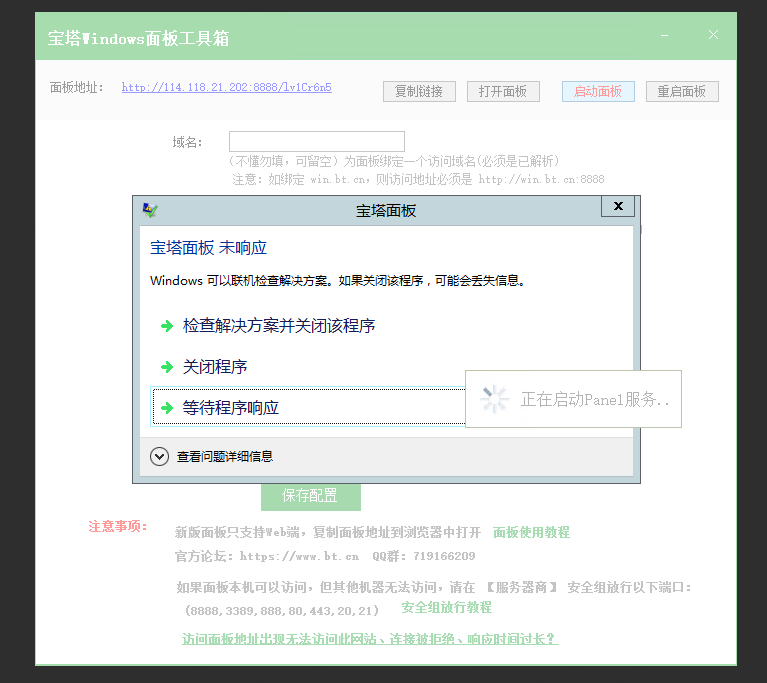767x683 pixels.
Task: Expand 查看问题详细信息 details
Action: 212,456
